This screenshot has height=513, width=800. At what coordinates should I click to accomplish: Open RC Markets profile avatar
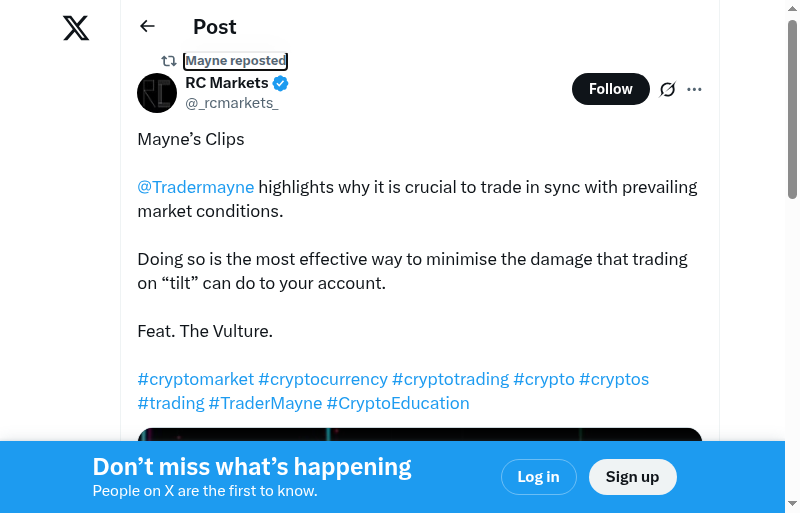point(157,93)
